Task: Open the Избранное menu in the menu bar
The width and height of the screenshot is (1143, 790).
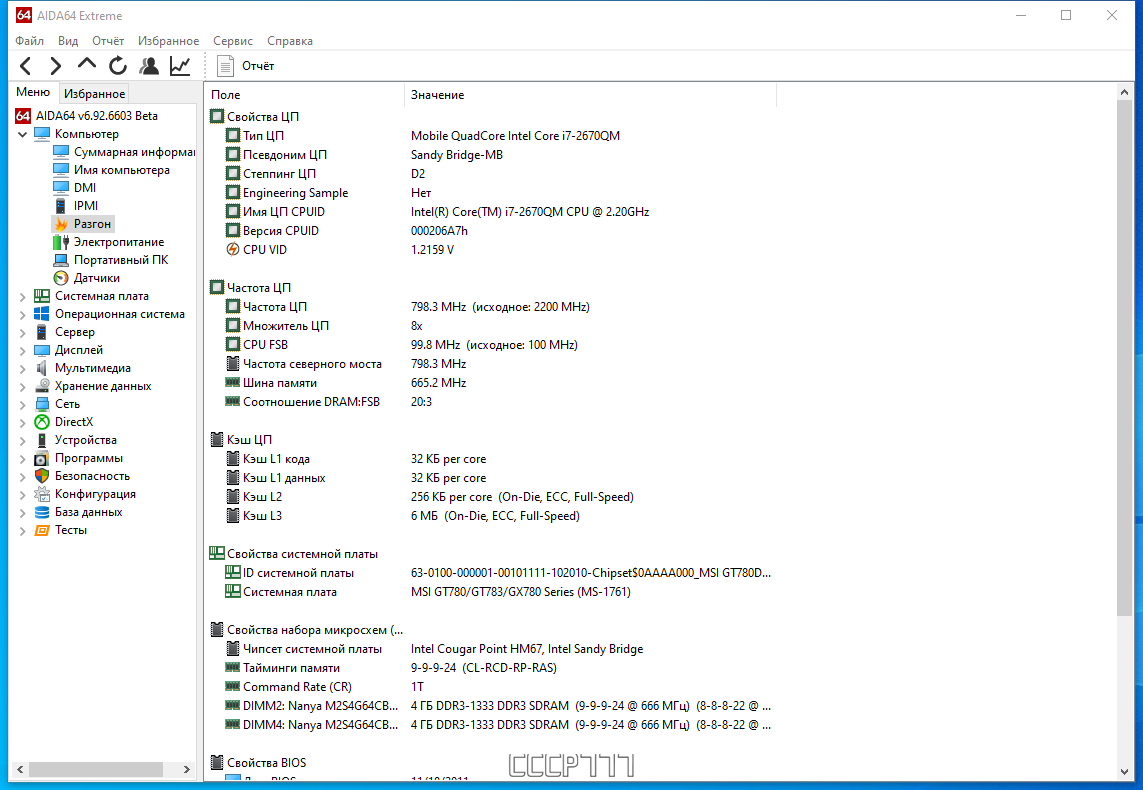Action: point(168,41)
